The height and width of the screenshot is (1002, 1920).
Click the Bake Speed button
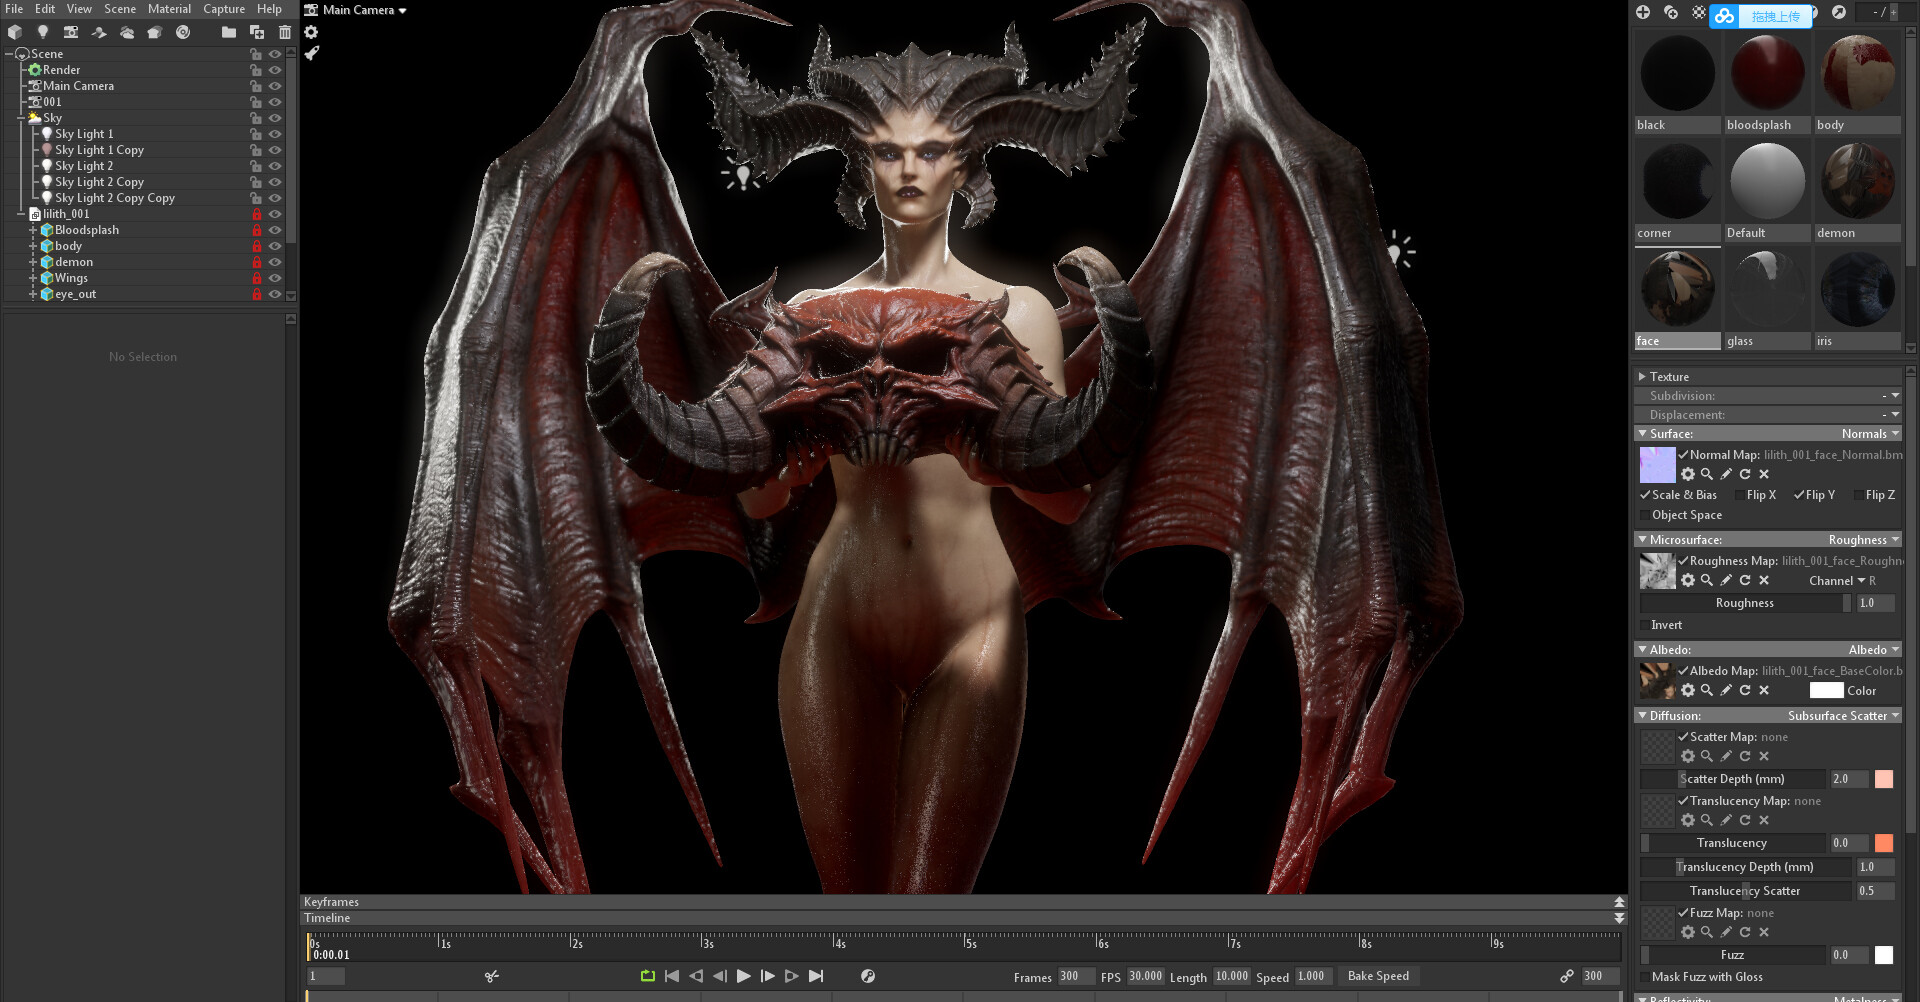1378,976
